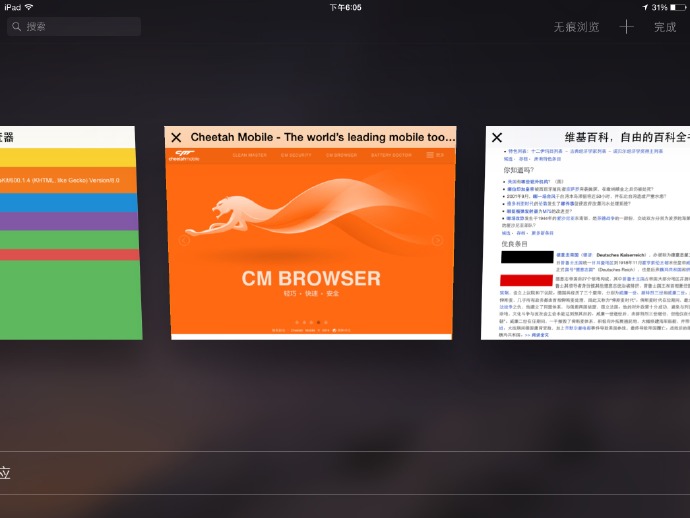Click the CM BROWSER banner heading
The height and width of the screenshot is (518, 690).
point(311,278)
